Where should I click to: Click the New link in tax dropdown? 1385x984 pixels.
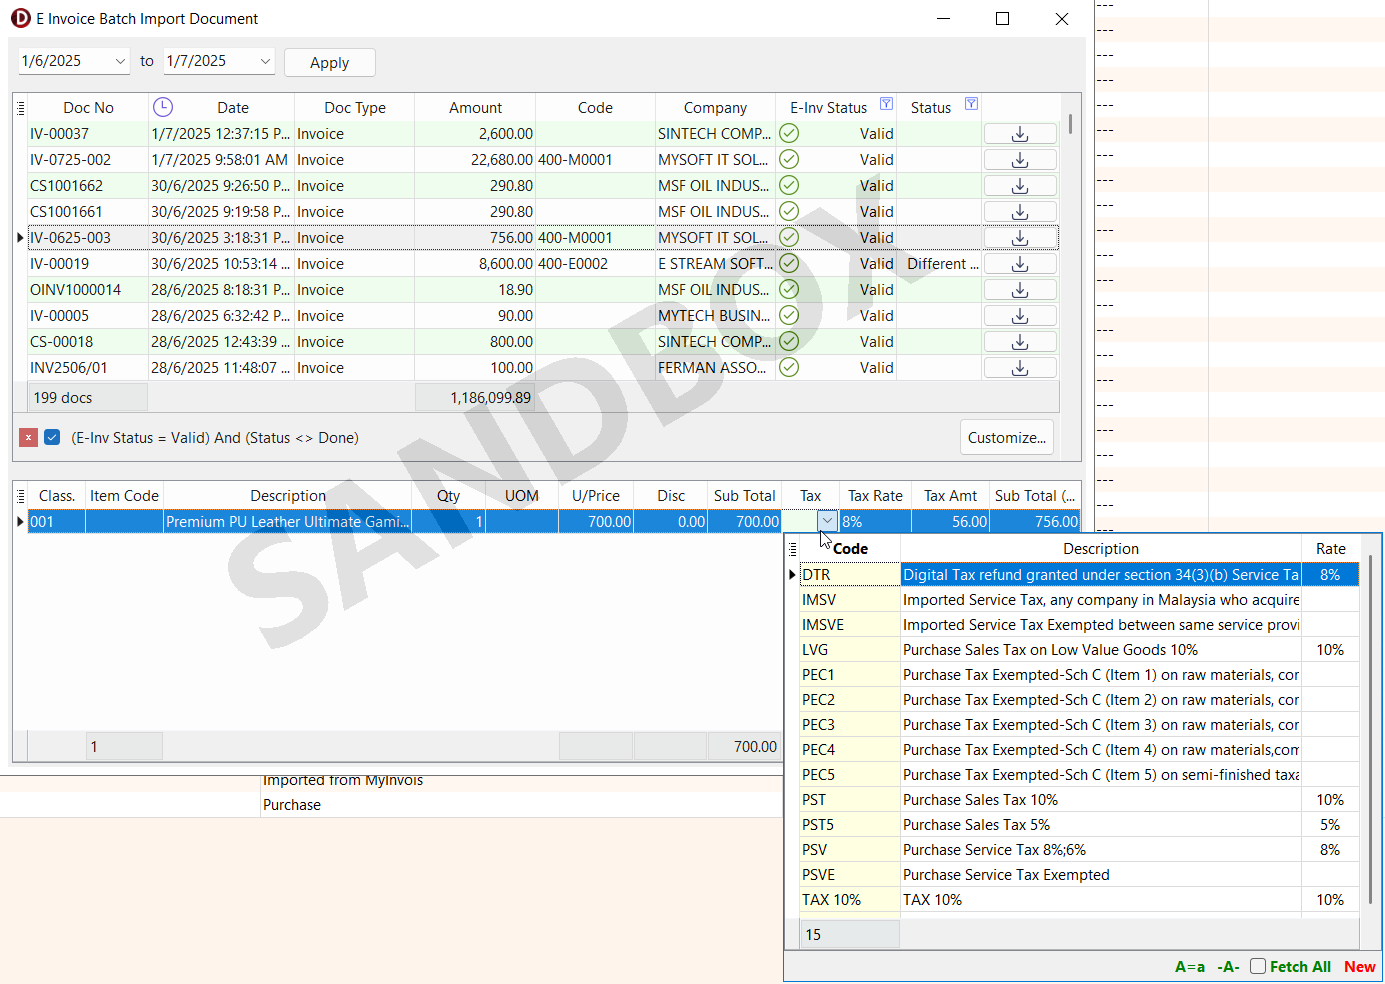click(1359, 967)
